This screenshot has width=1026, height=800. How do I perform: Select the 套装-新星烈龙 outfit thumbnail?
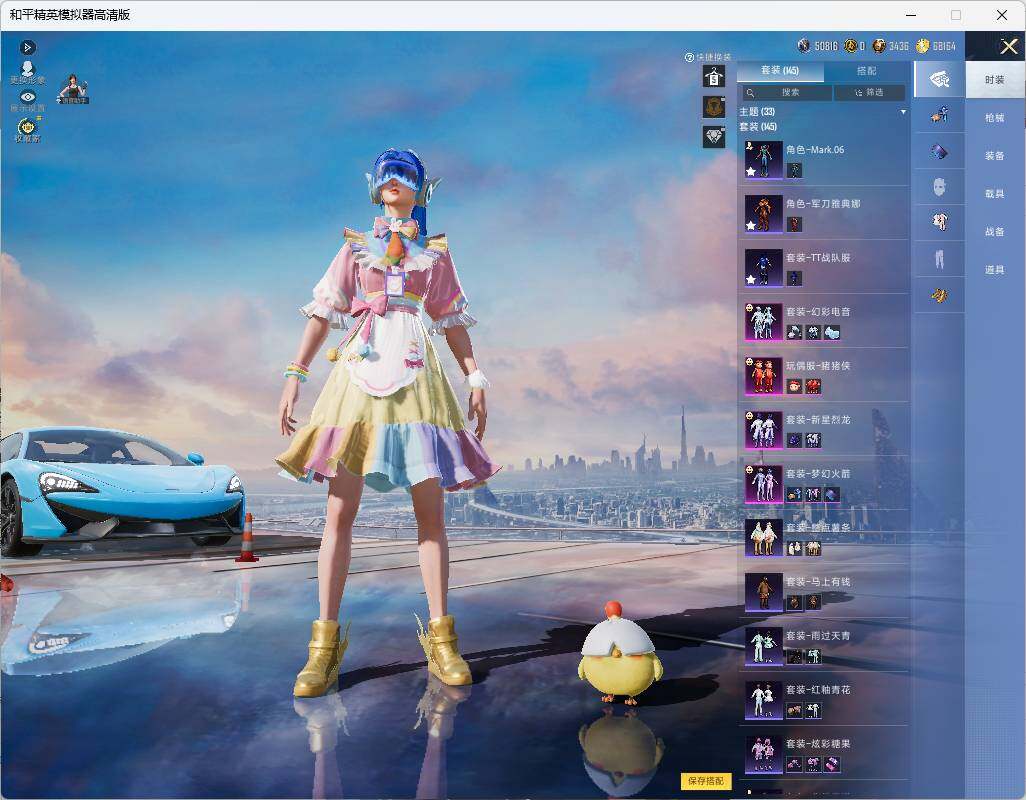(x=764, y=430)
